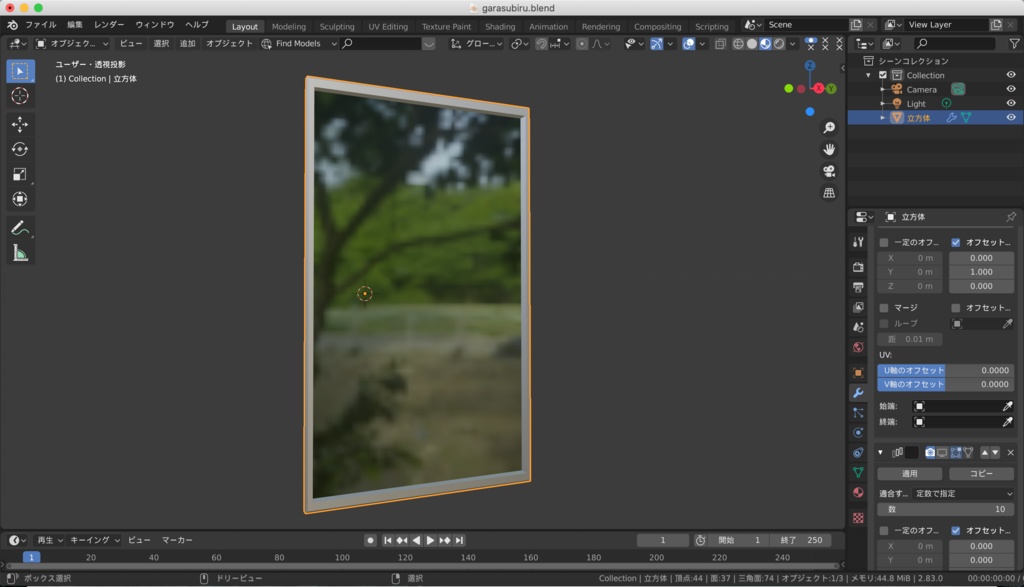The width and height of the screenshot is (1024, 587).
Task: Uncheck the Collection checkbox in outliner
Action: [x=883, y=75]
